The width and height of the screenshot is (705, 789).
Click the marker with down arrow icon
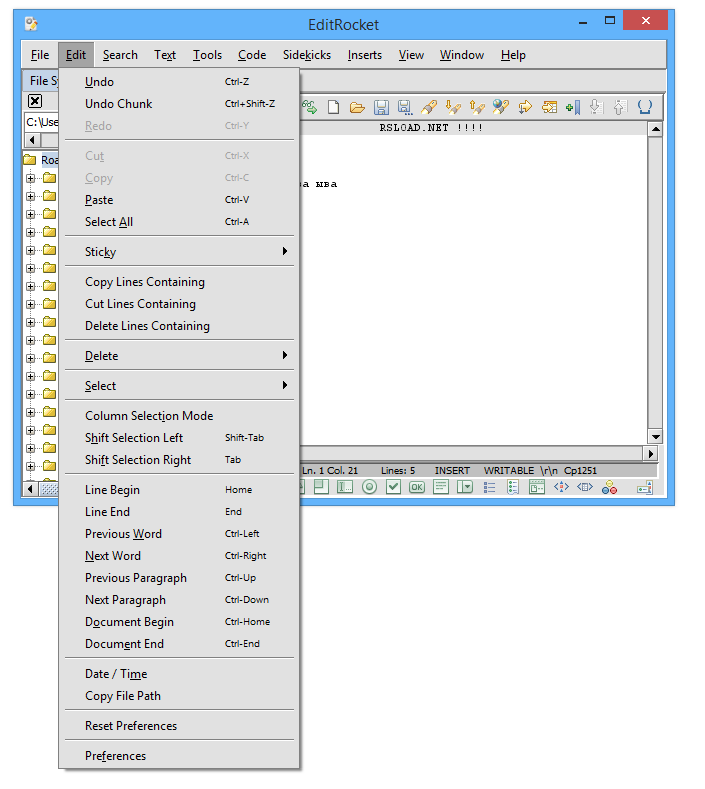click(453, 107)
